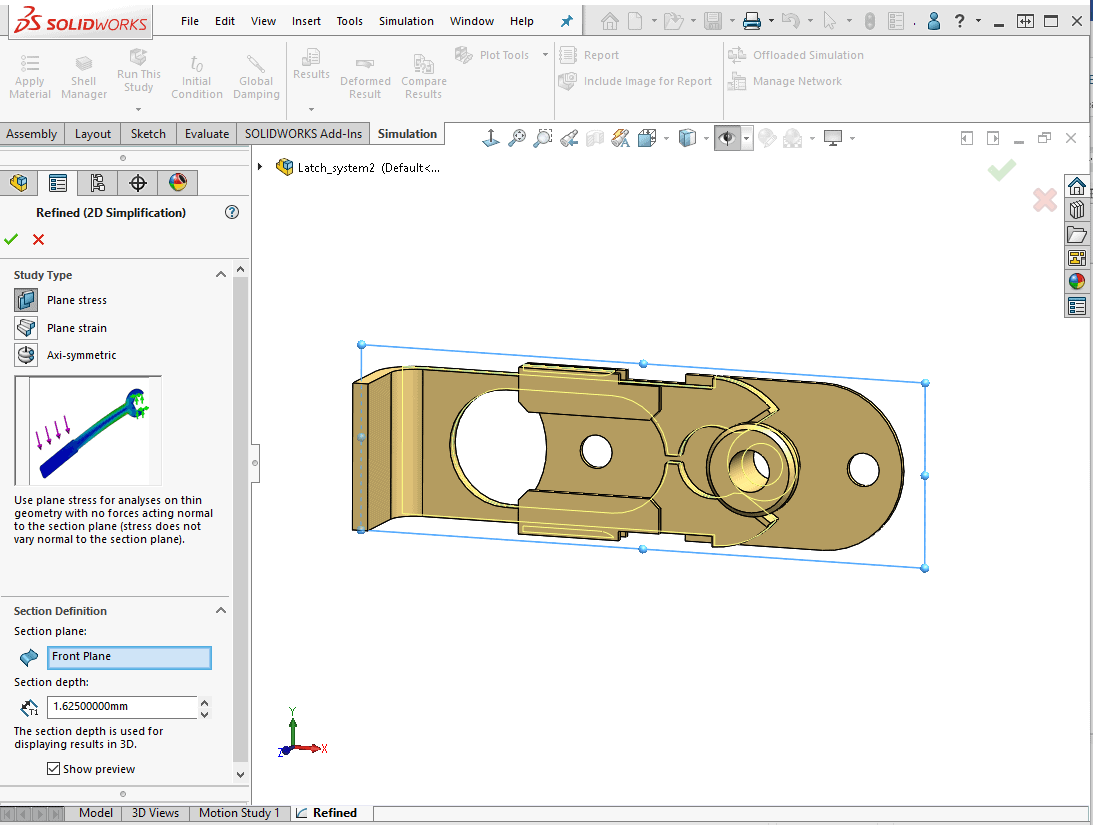Select the Axi-symmetric study type
The image size is (1093, 825).
(x=26, y=355)
